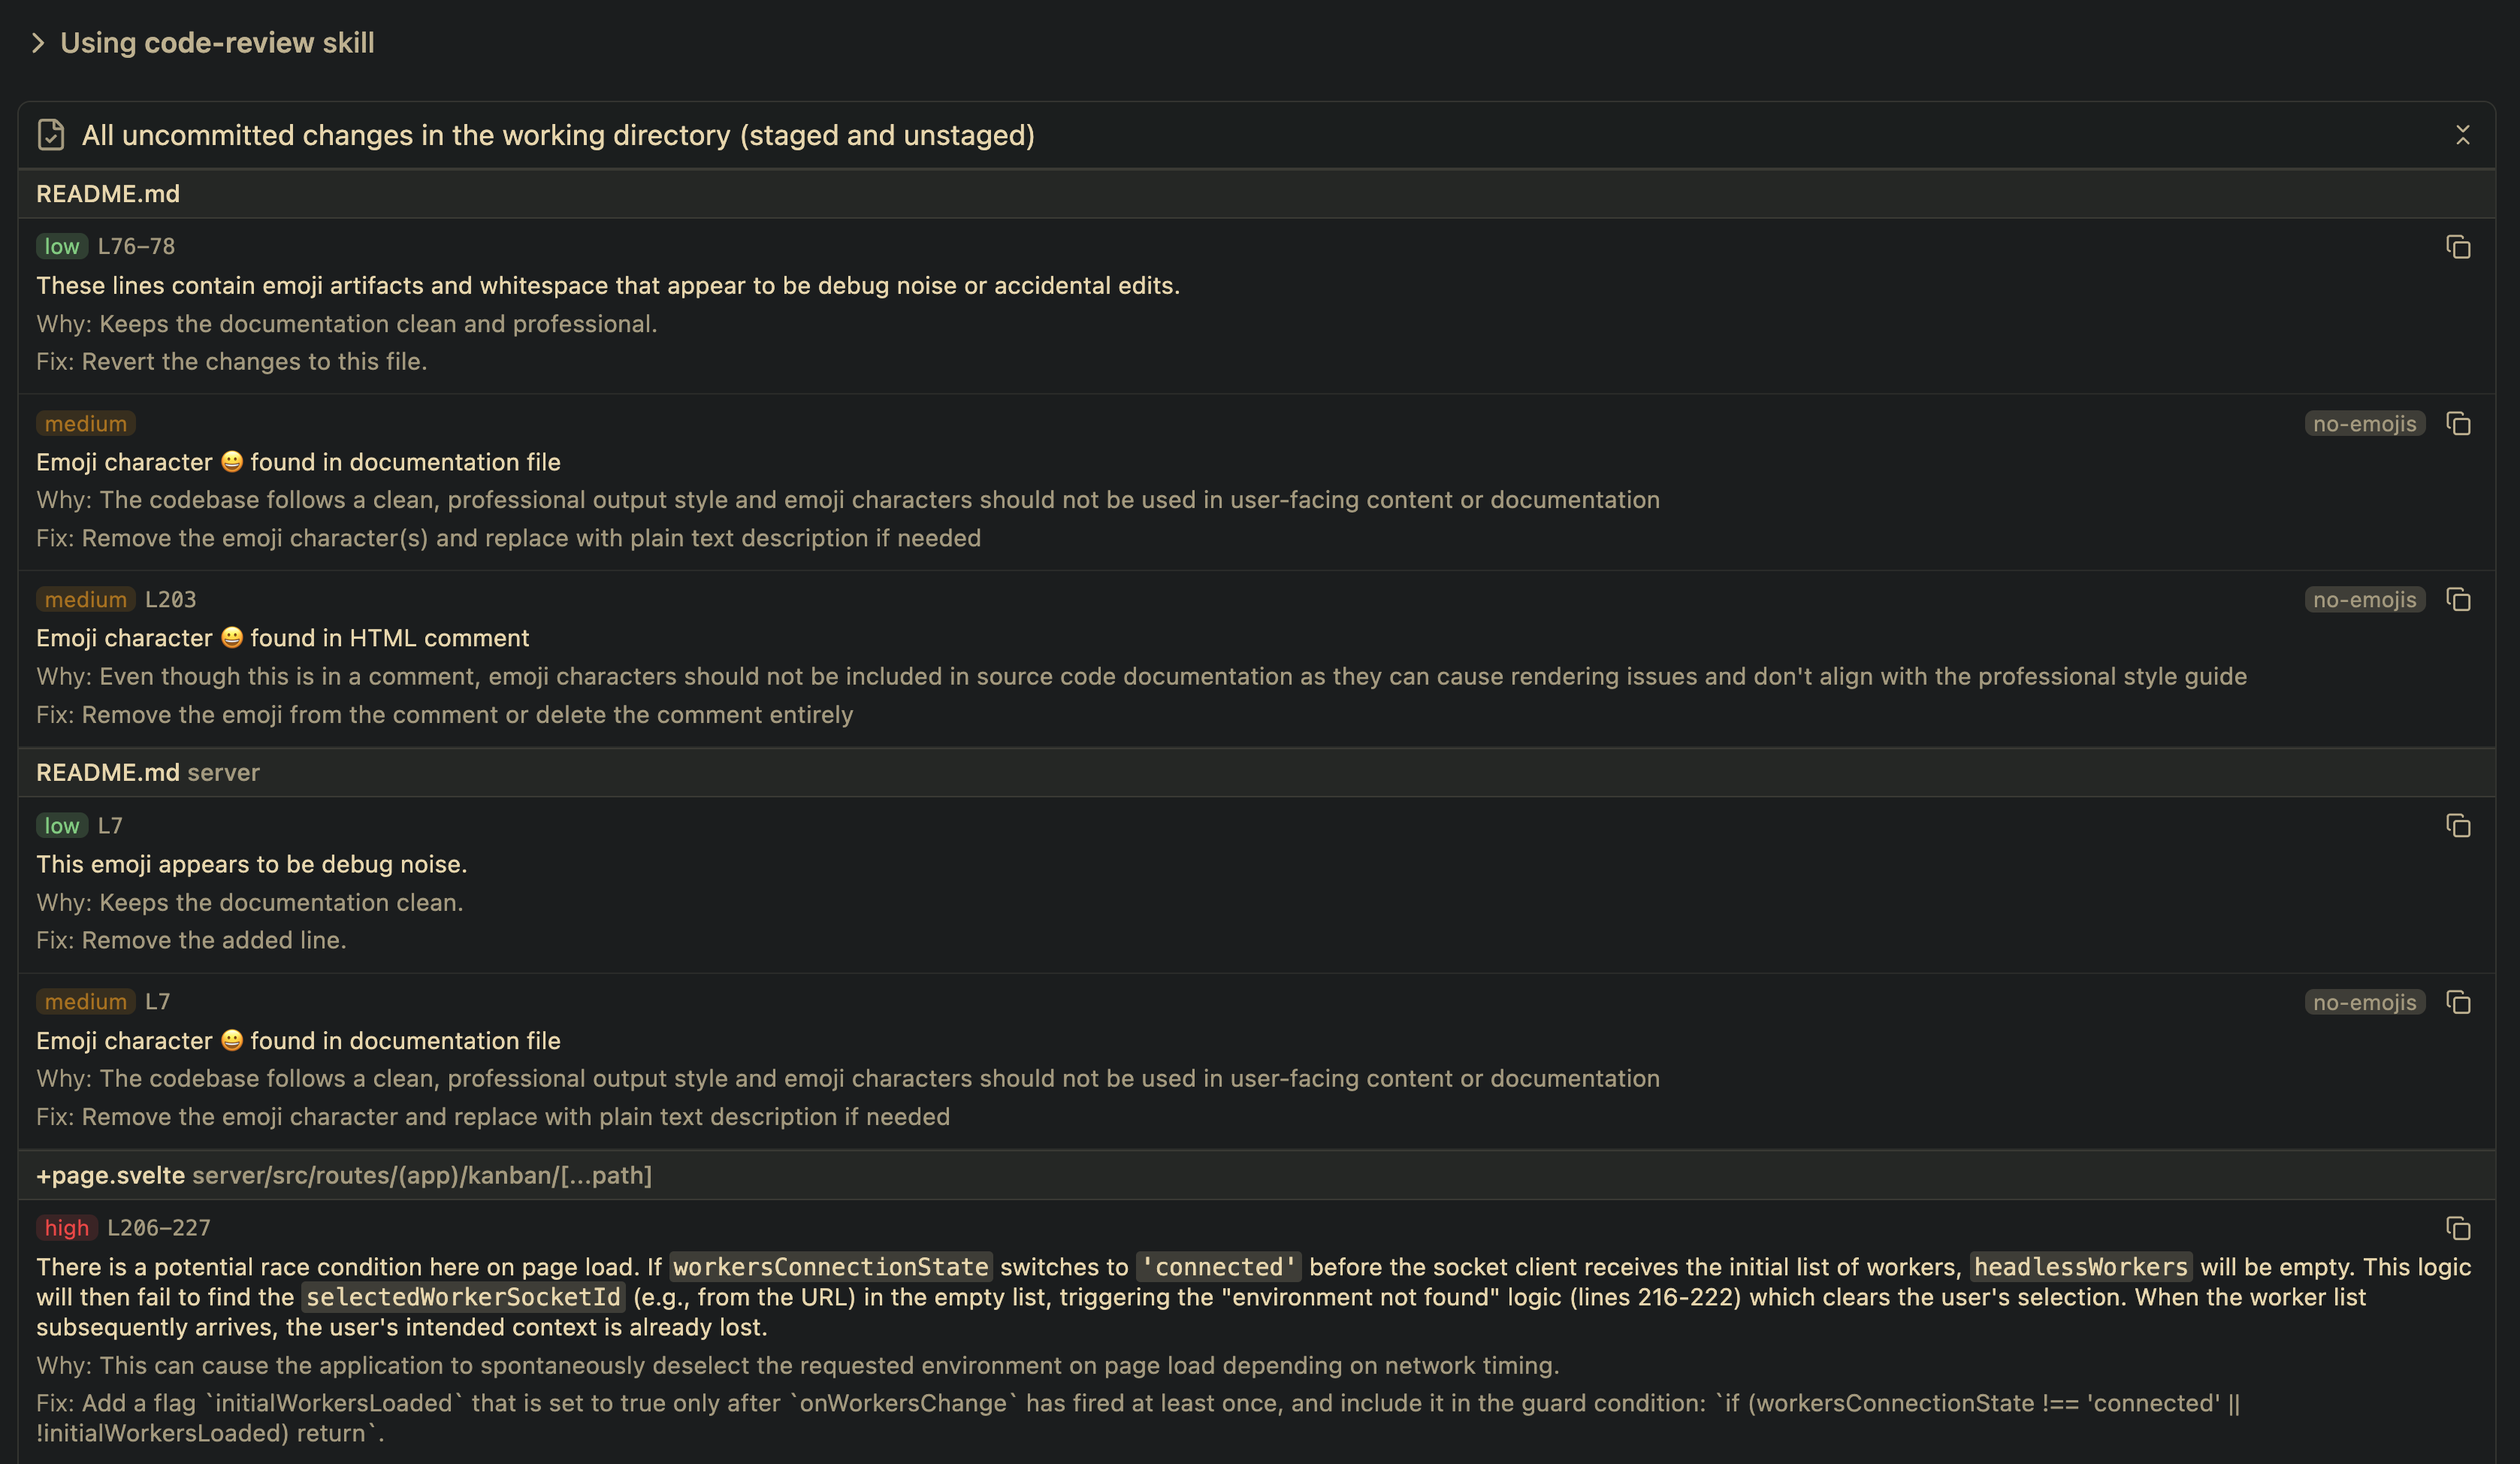The image size is (2520, 1464).
Task: Copy the README.md L76–78 low finding
Action: [x=2458, y=247]
